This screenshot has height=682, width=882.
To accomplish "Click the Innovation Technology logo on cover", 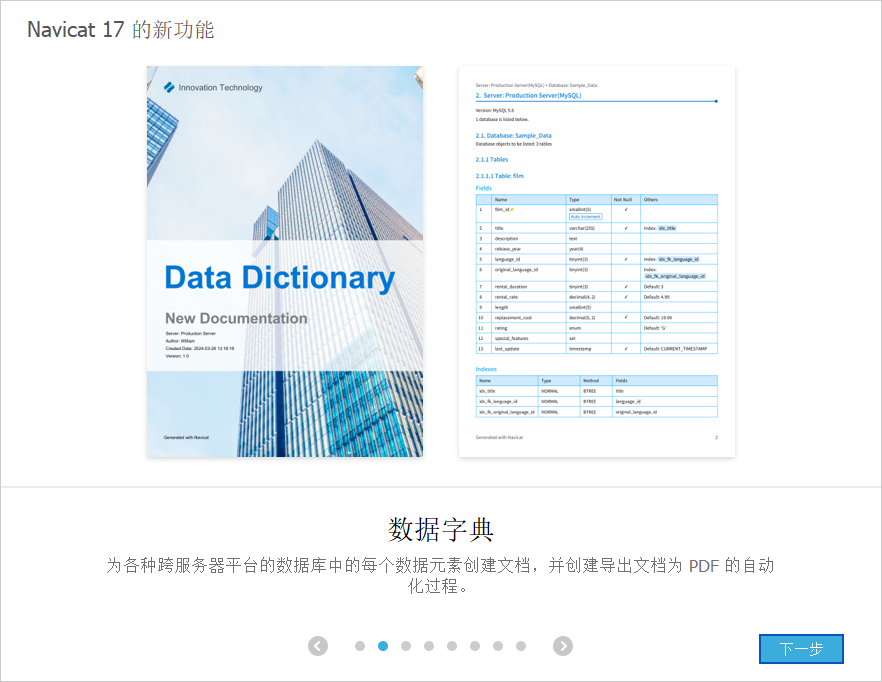I will point(213,87).
